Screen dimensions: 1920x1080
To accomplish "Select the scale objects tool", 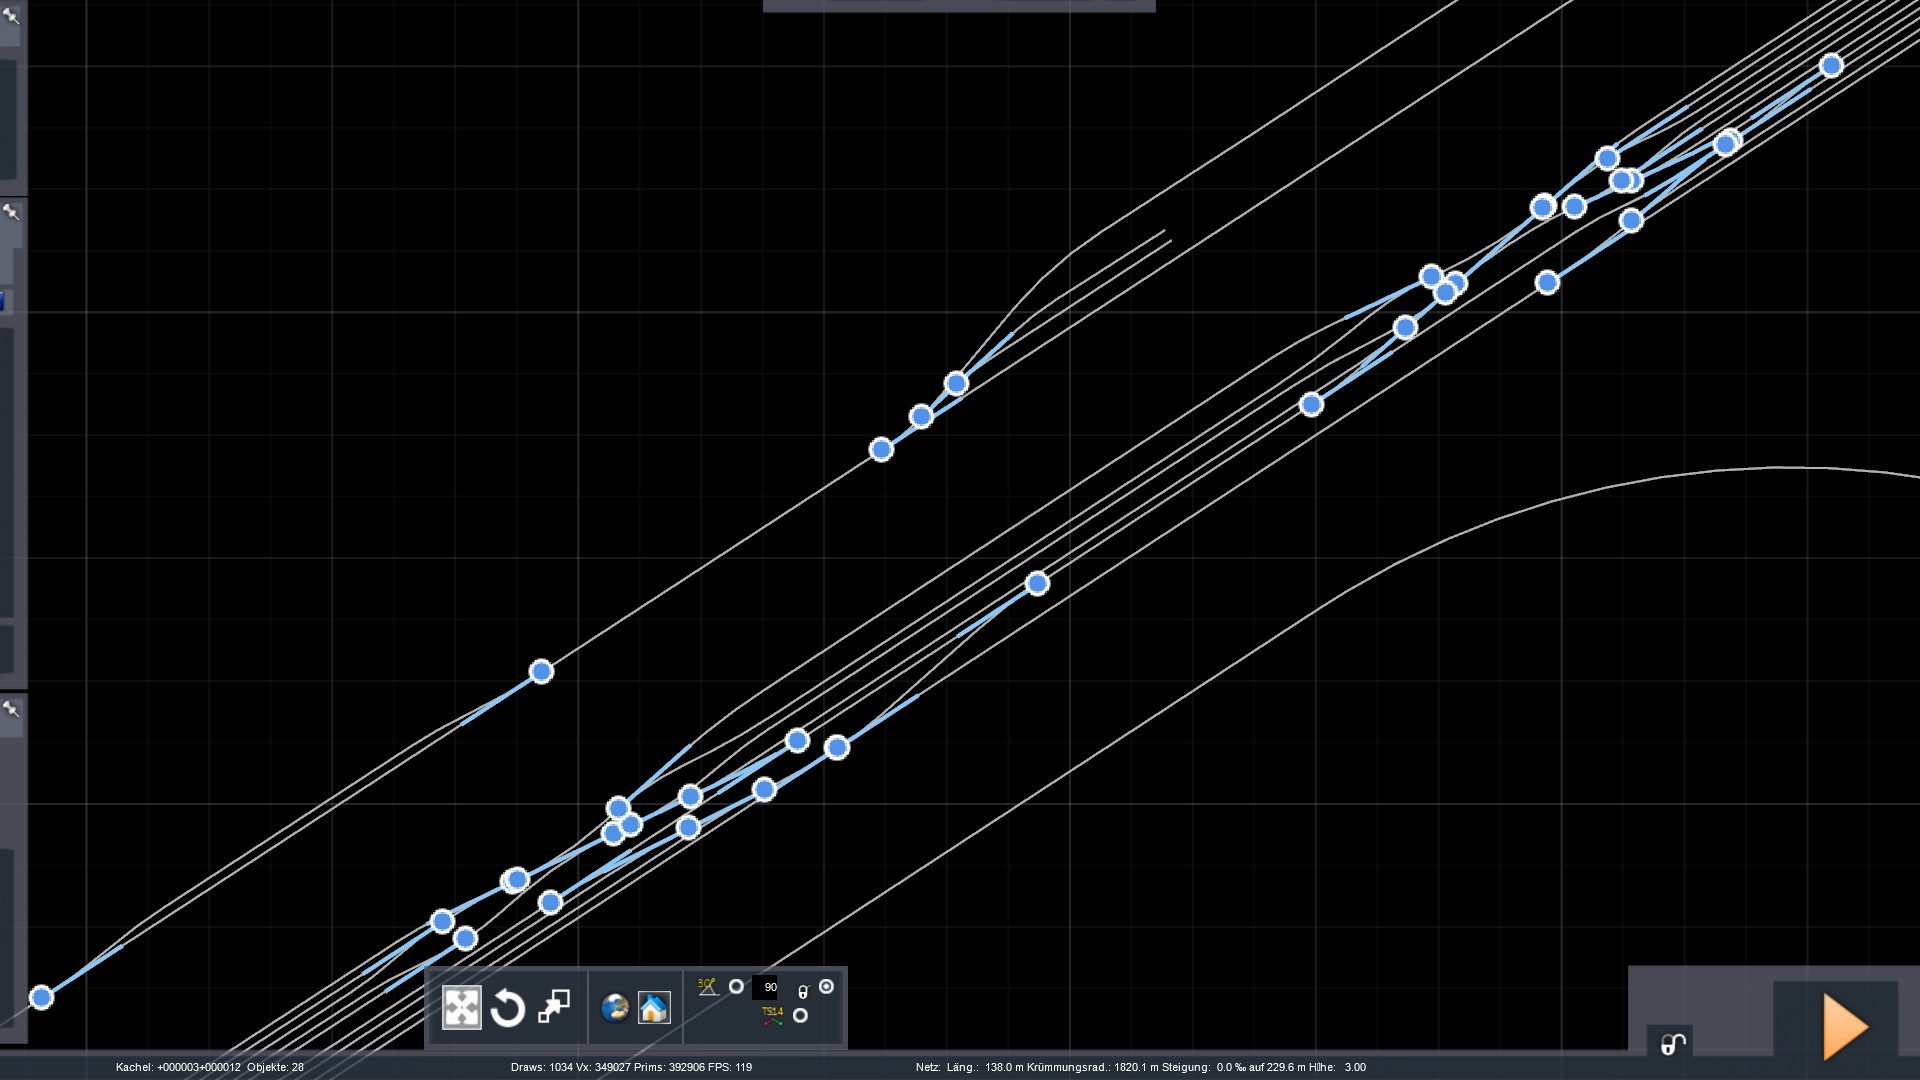I will [x=554, y=1007].
